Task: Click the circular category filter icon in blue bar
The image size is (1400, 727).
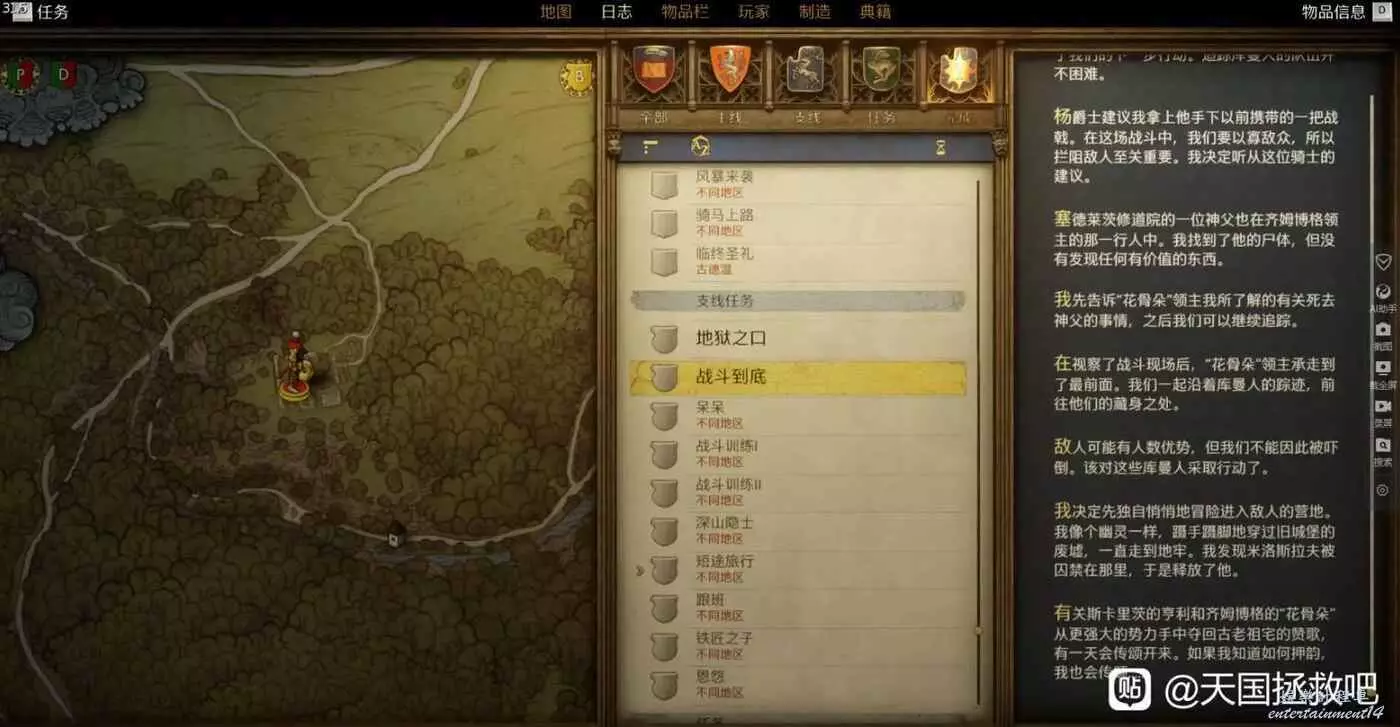Action: click(x=701, y=147)
